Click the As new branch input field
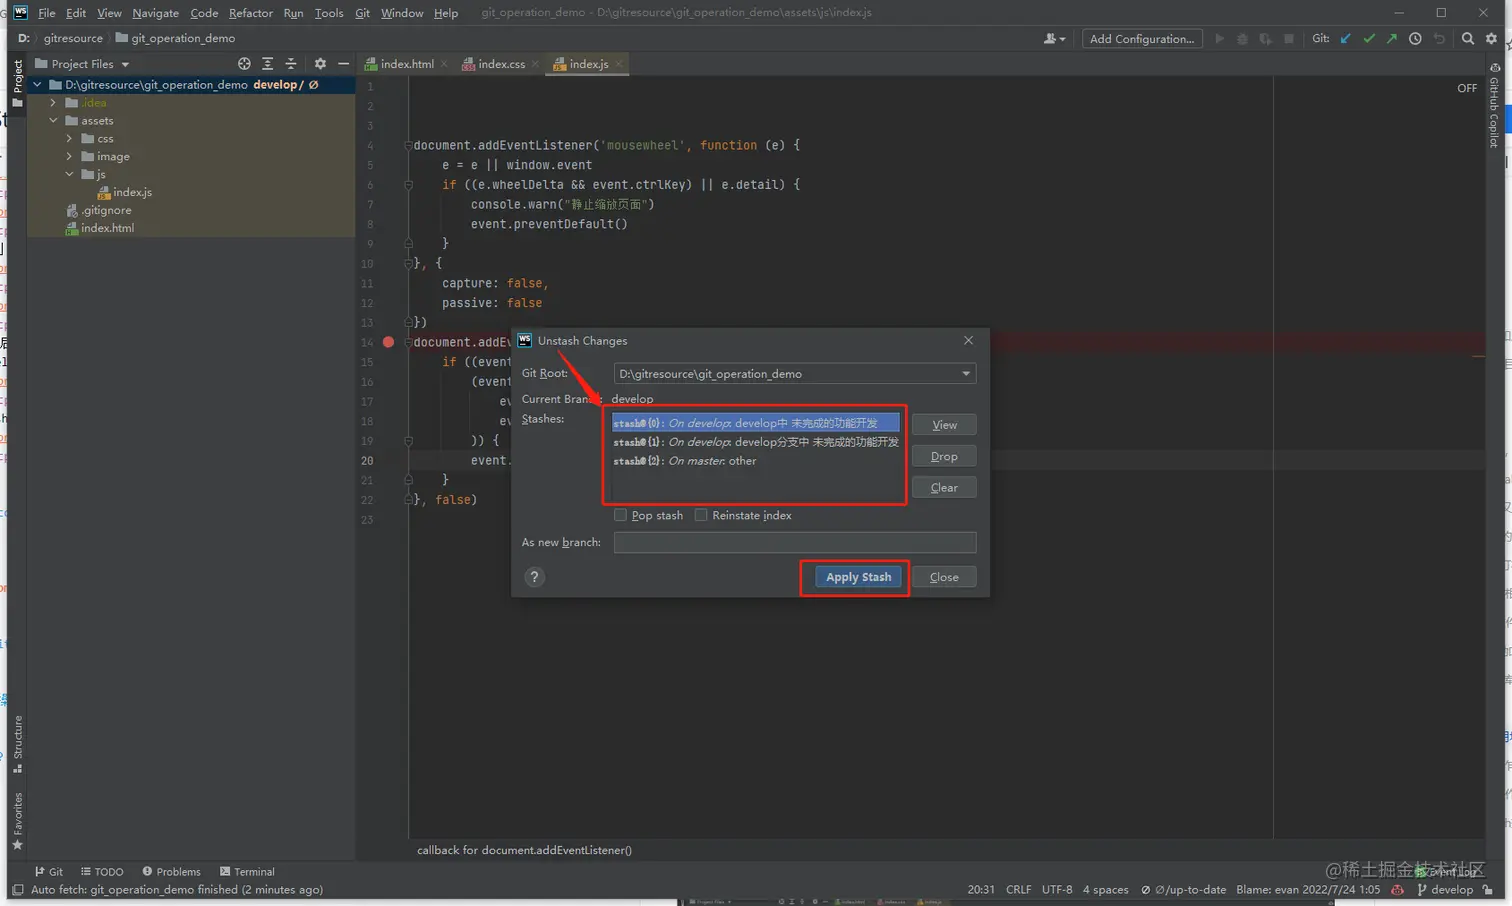The width and height of the screenshot is (1512, 906). [x=794, y=542]
